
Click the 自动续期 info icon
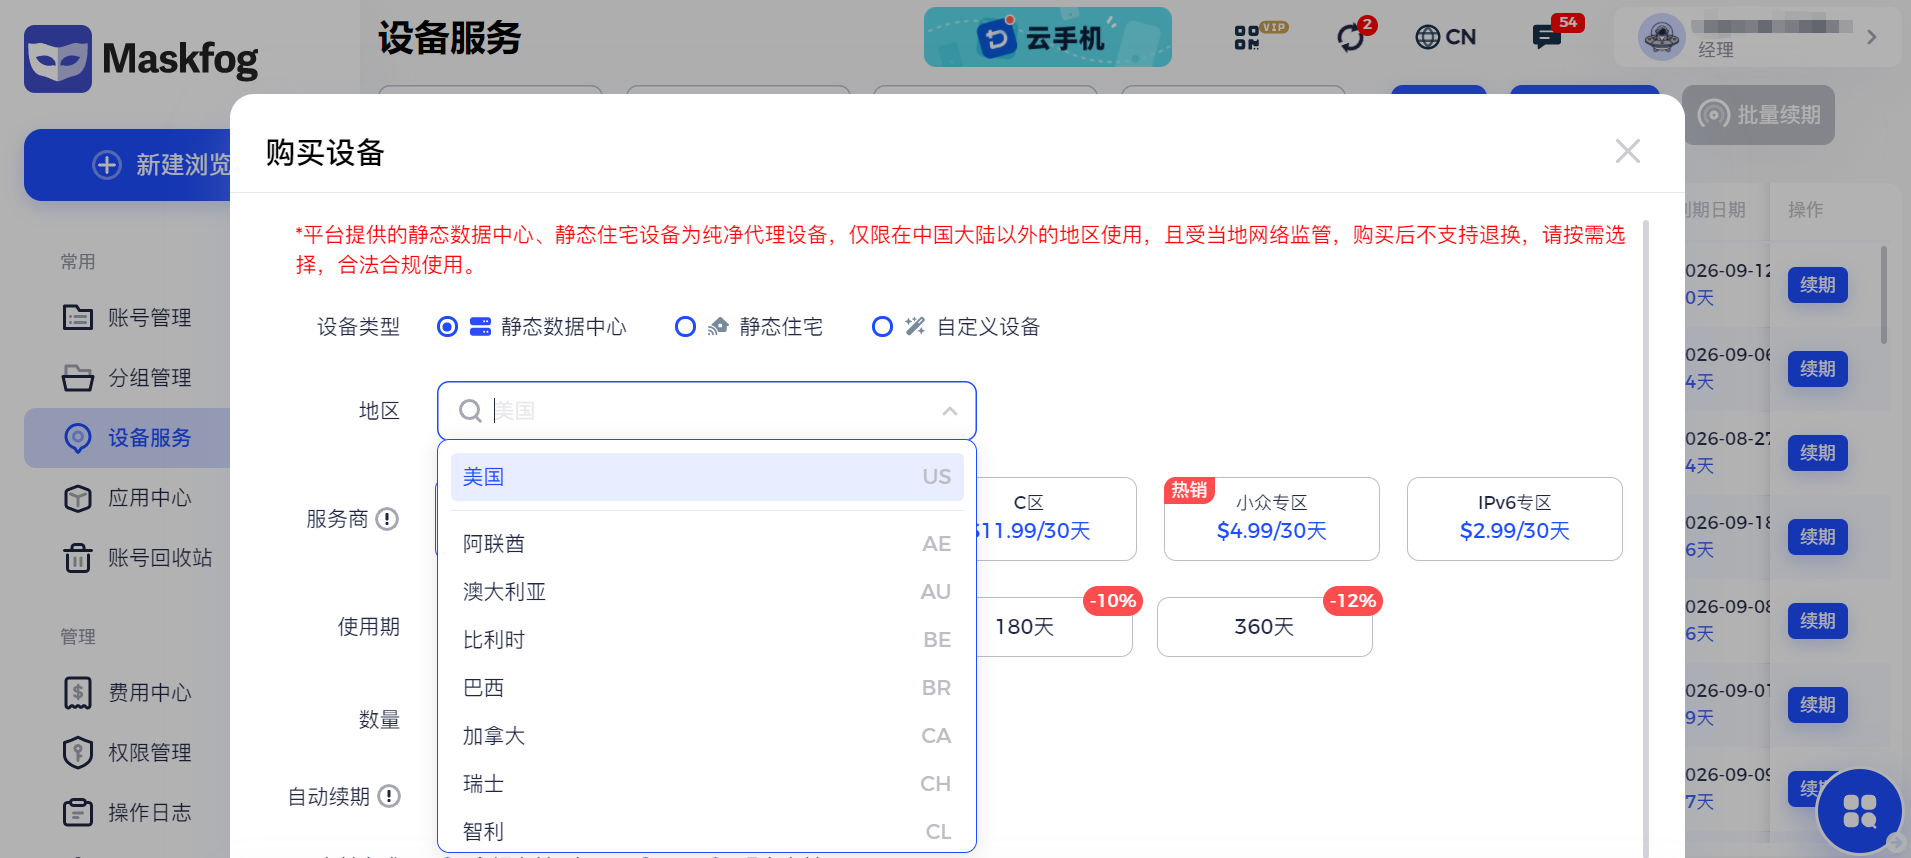[x=389, y=796]
